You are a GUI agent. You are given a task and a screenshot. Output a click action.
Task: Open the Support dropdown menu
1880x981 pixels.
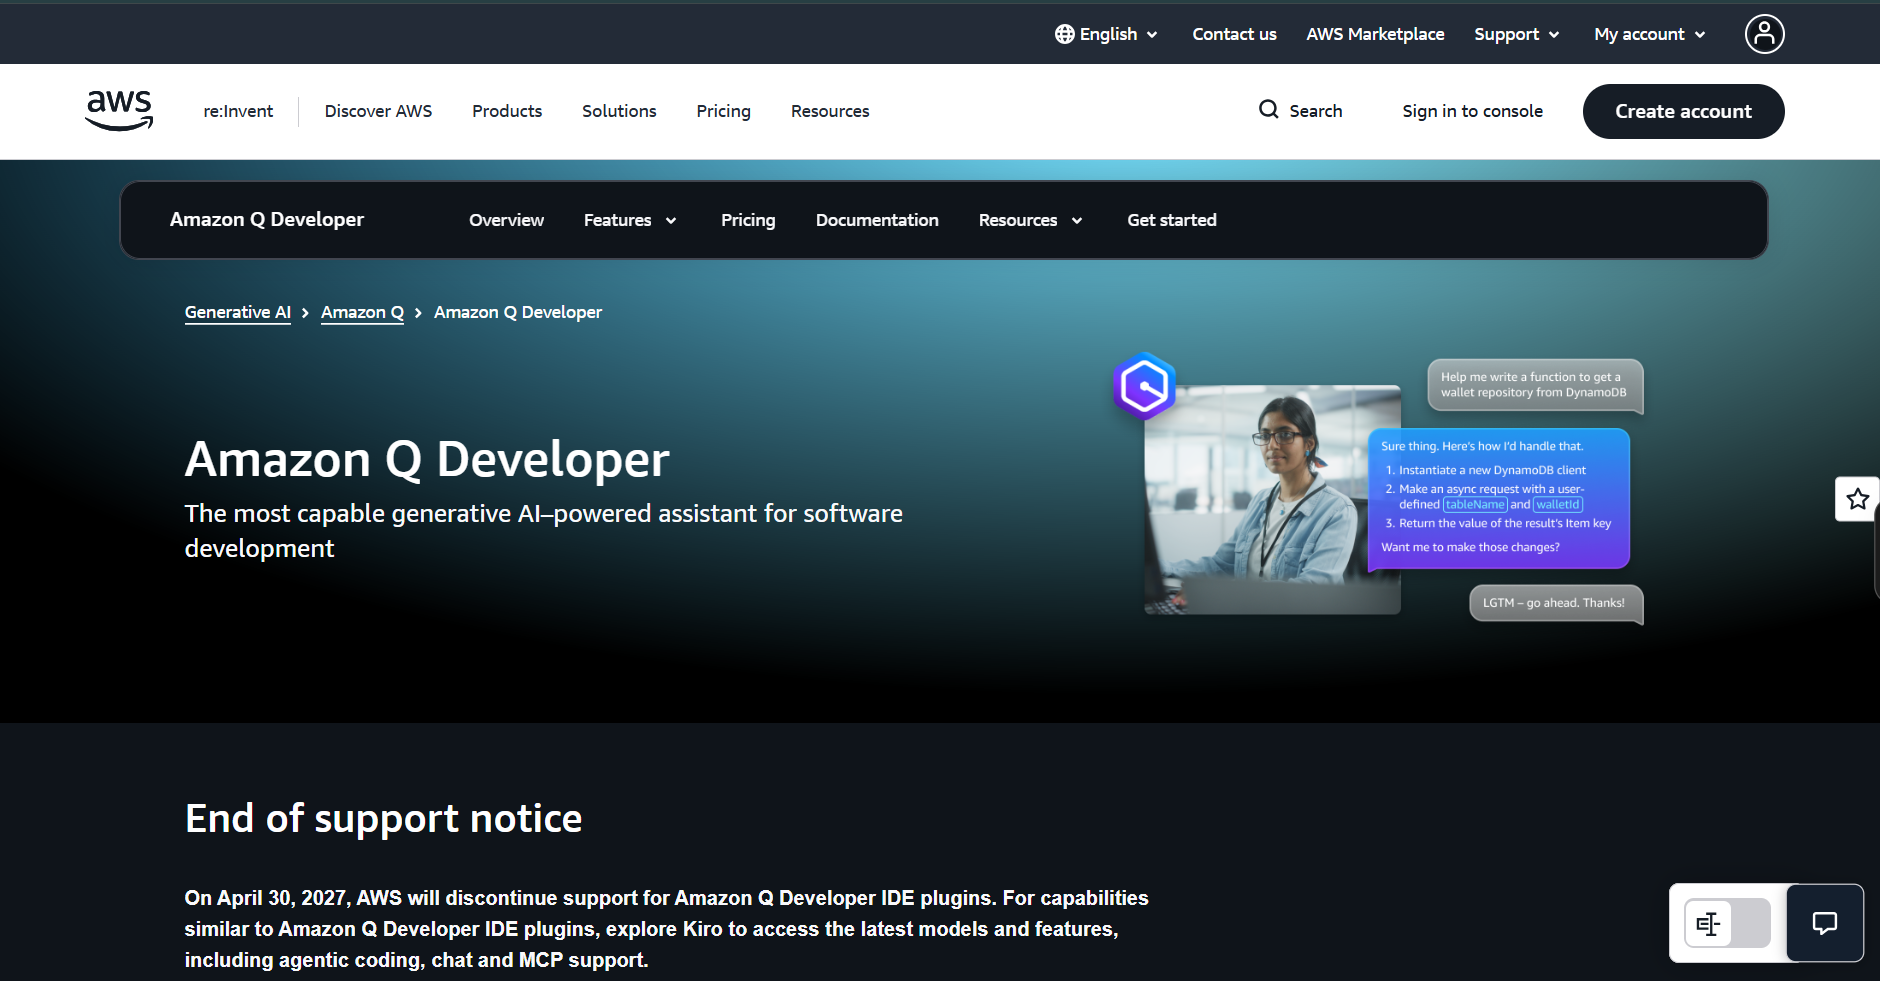[x=1517, y=34]
